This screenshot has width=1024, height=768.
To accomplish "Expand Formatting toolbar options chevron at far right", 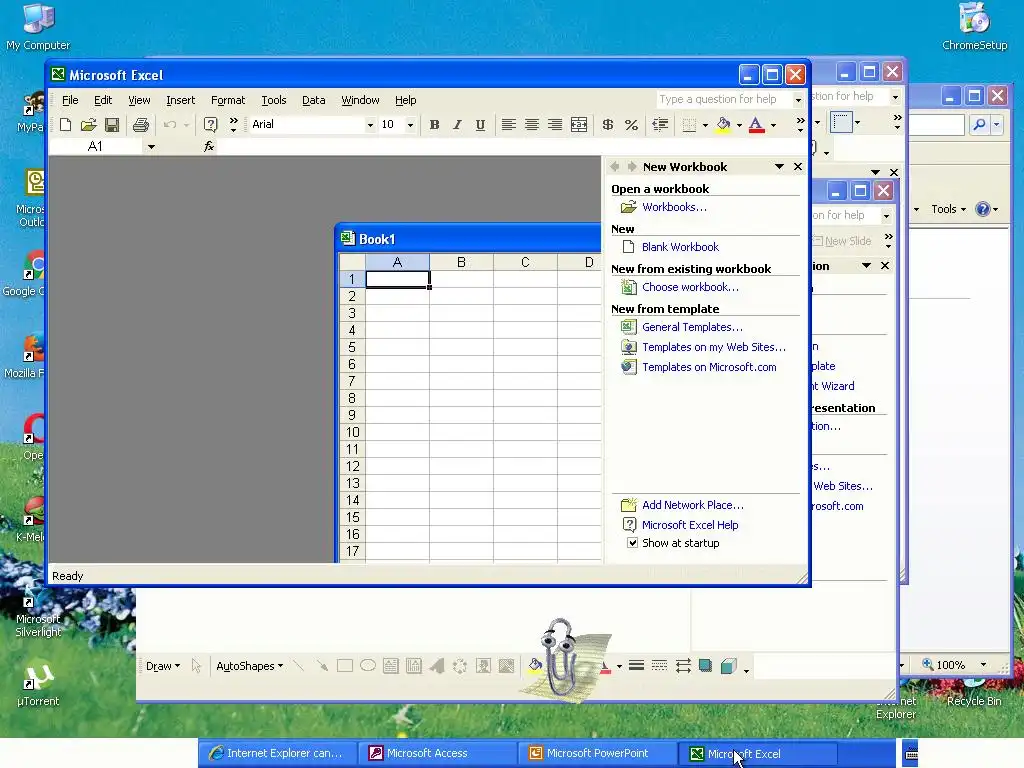I will coord(801,125).
